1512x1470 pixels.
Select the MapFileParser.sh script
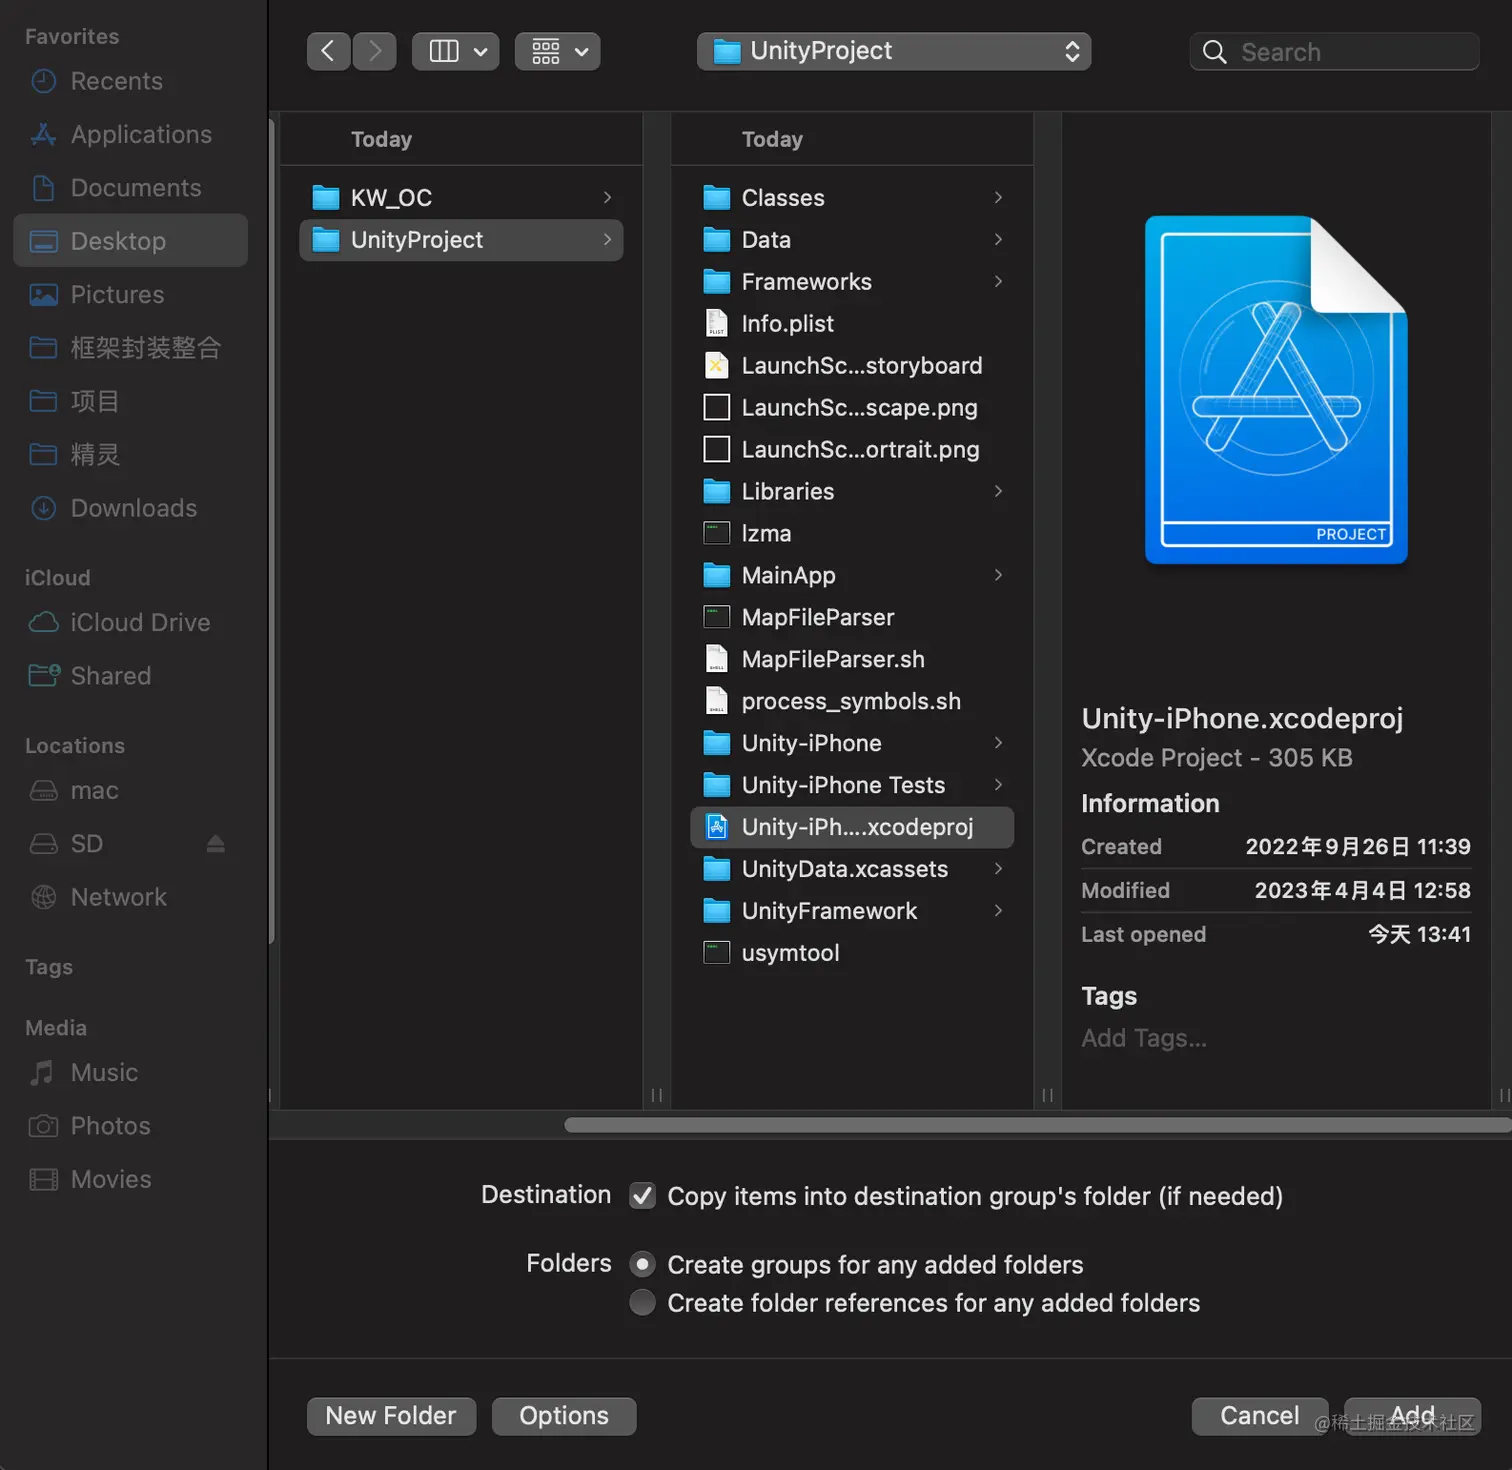coord(852,659)
